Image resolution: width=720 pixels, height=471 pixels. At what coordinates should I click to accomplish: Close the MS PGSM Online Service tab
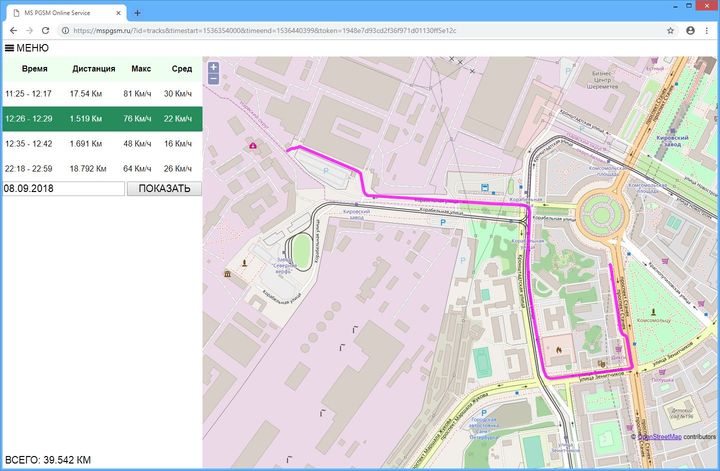120,12
